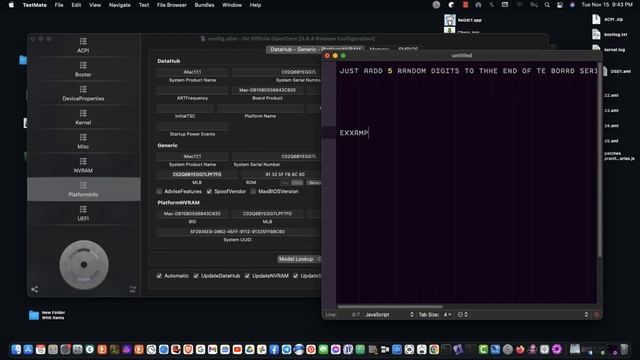Open Spotlight search in the menu bar
This screenshot has width=640, height=360.
click(547, 5)
